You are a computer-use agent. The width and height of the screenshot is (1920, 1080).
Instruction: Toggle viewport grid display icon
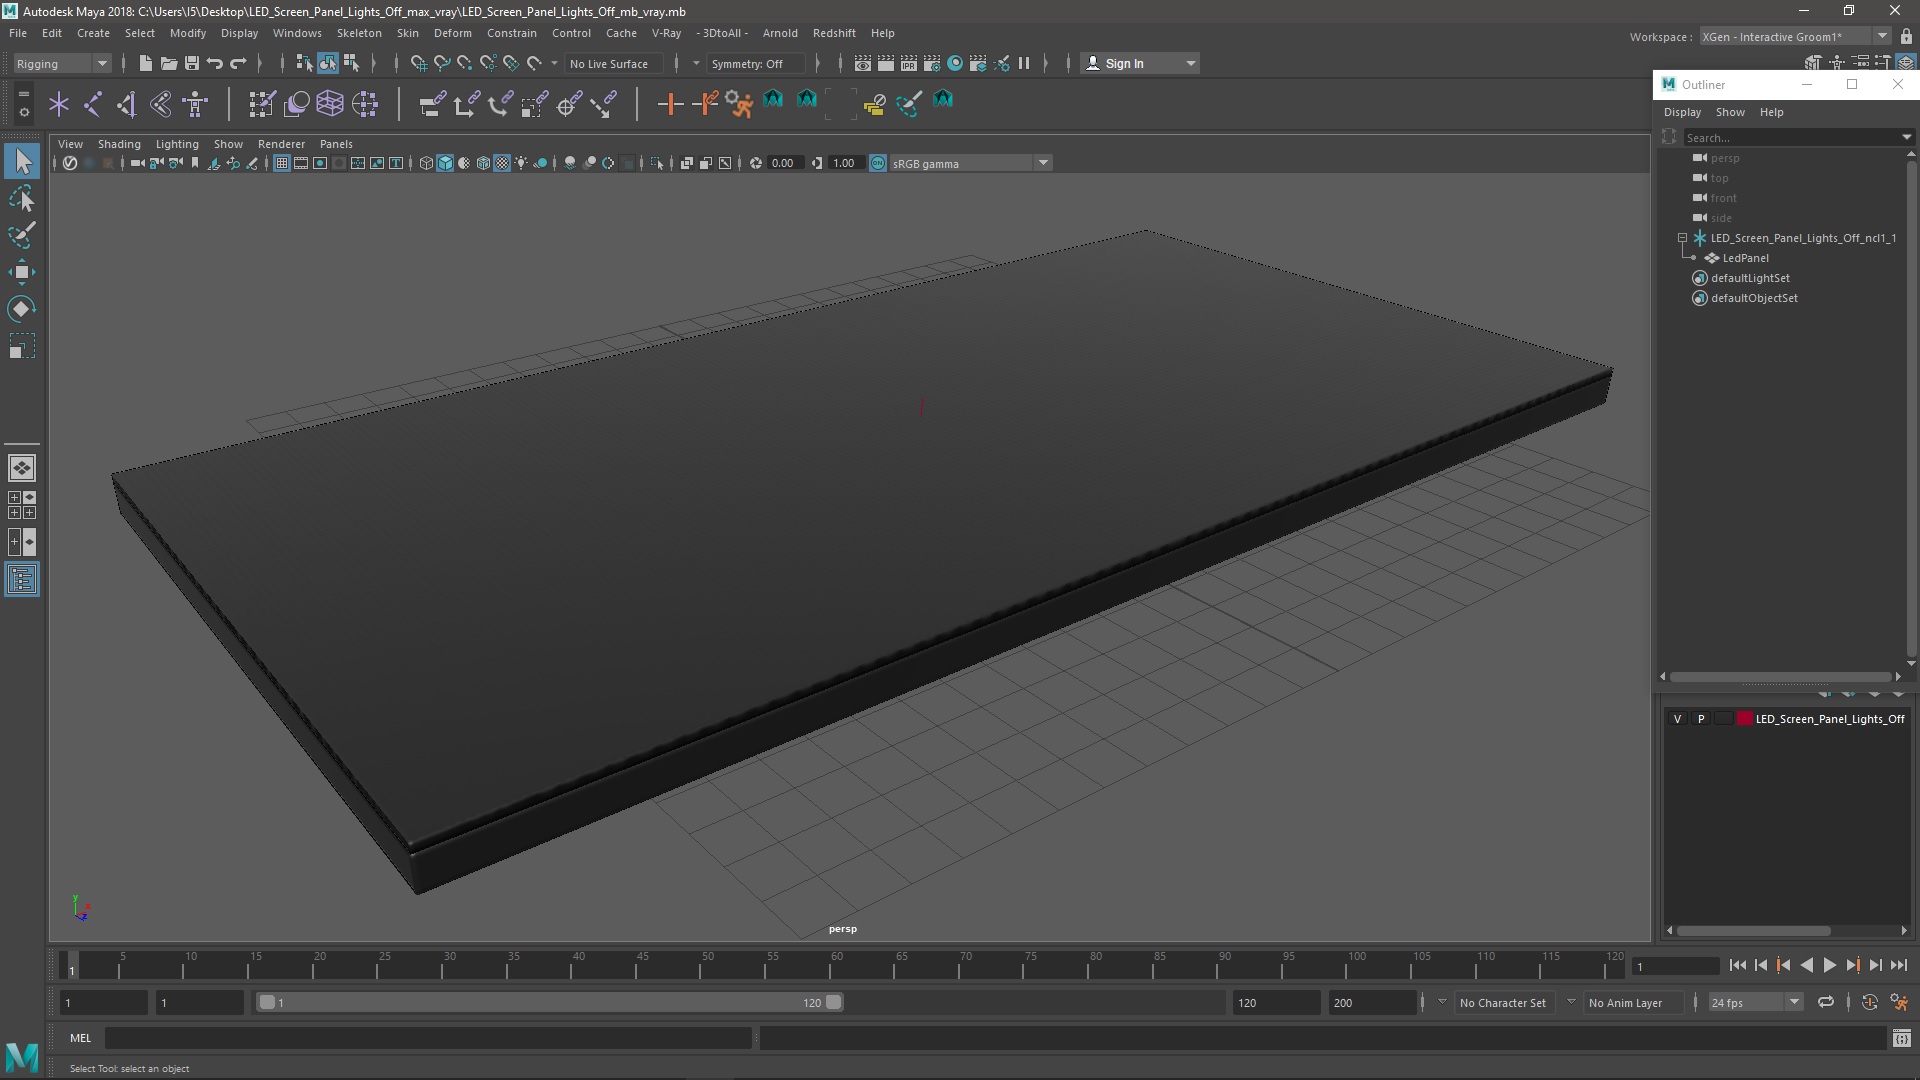pyautogui.click(x=282, y=163)
